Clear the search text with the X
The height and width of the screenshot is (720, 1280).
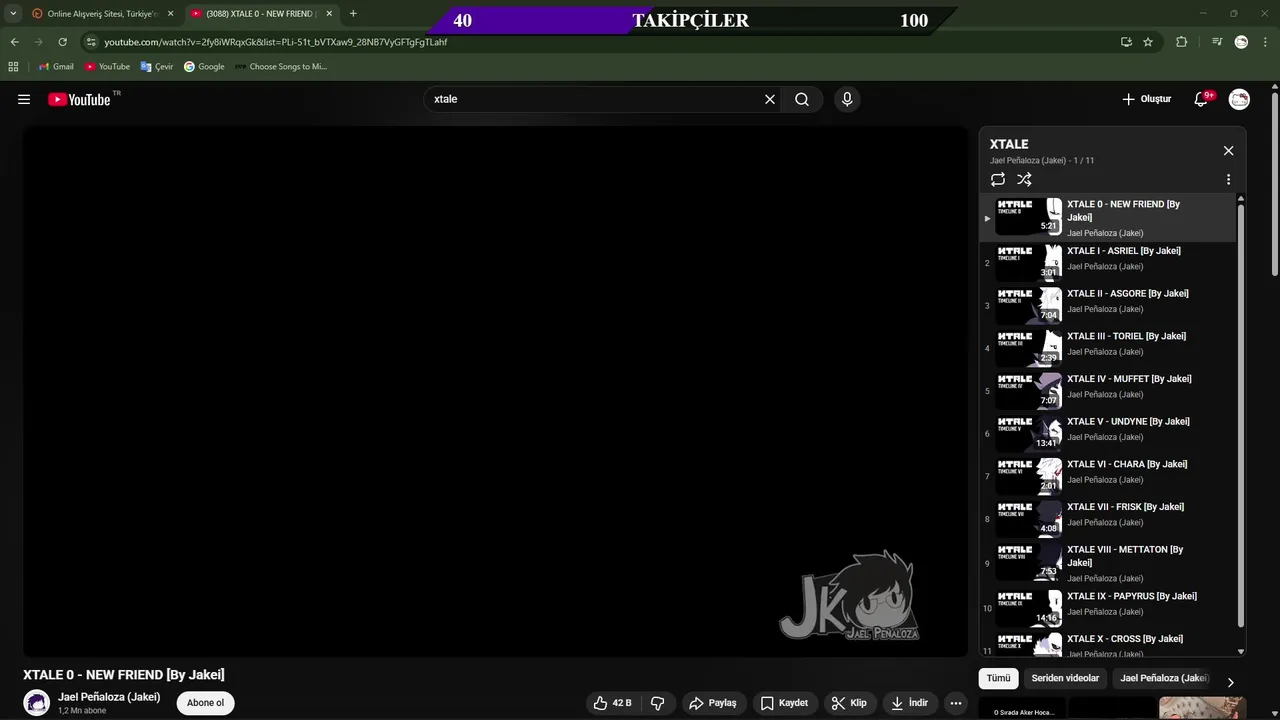click(770, 99)
